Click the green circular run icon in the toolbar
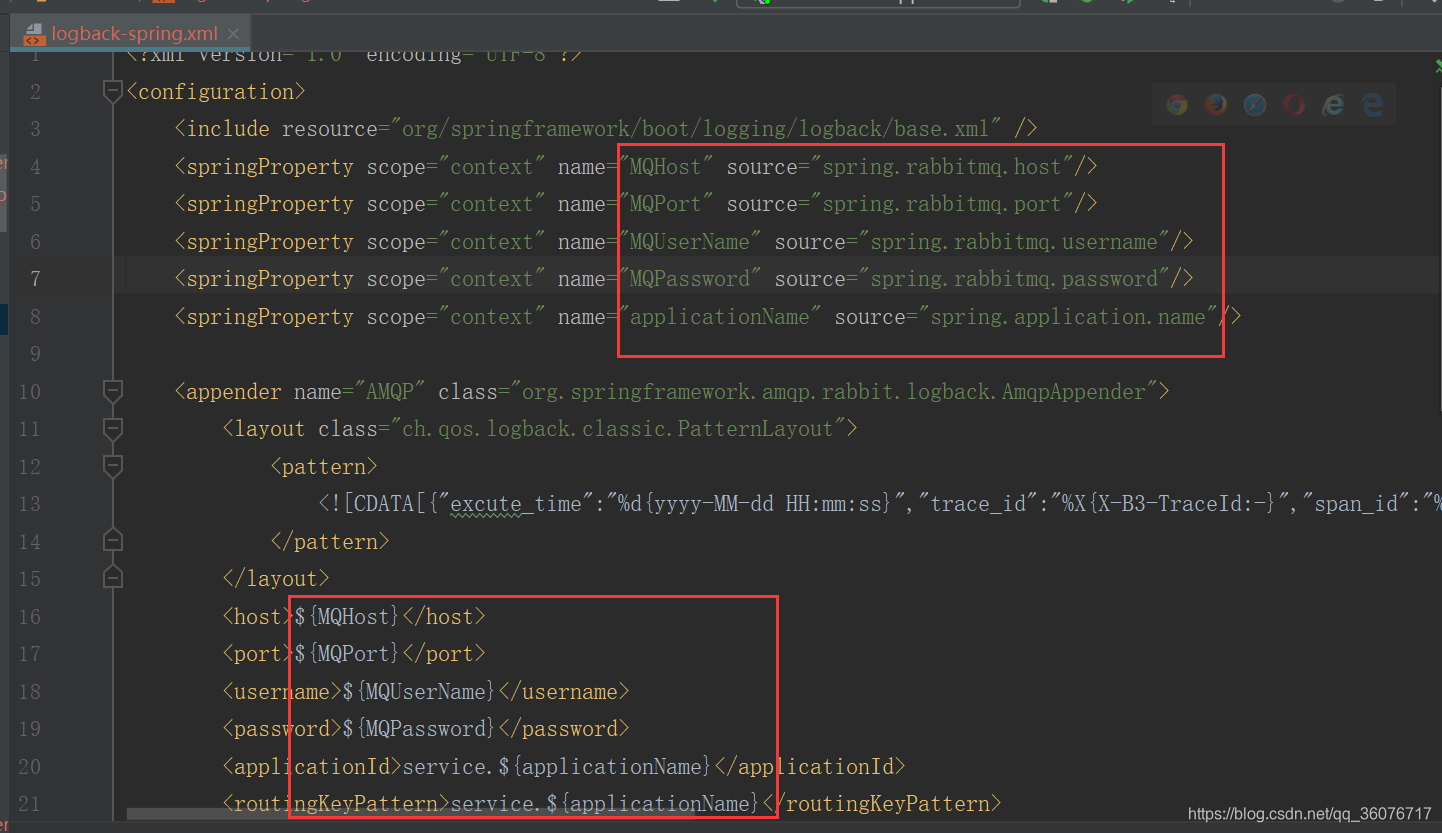This screenshot has width=1442, height=833. point(1088,4)
